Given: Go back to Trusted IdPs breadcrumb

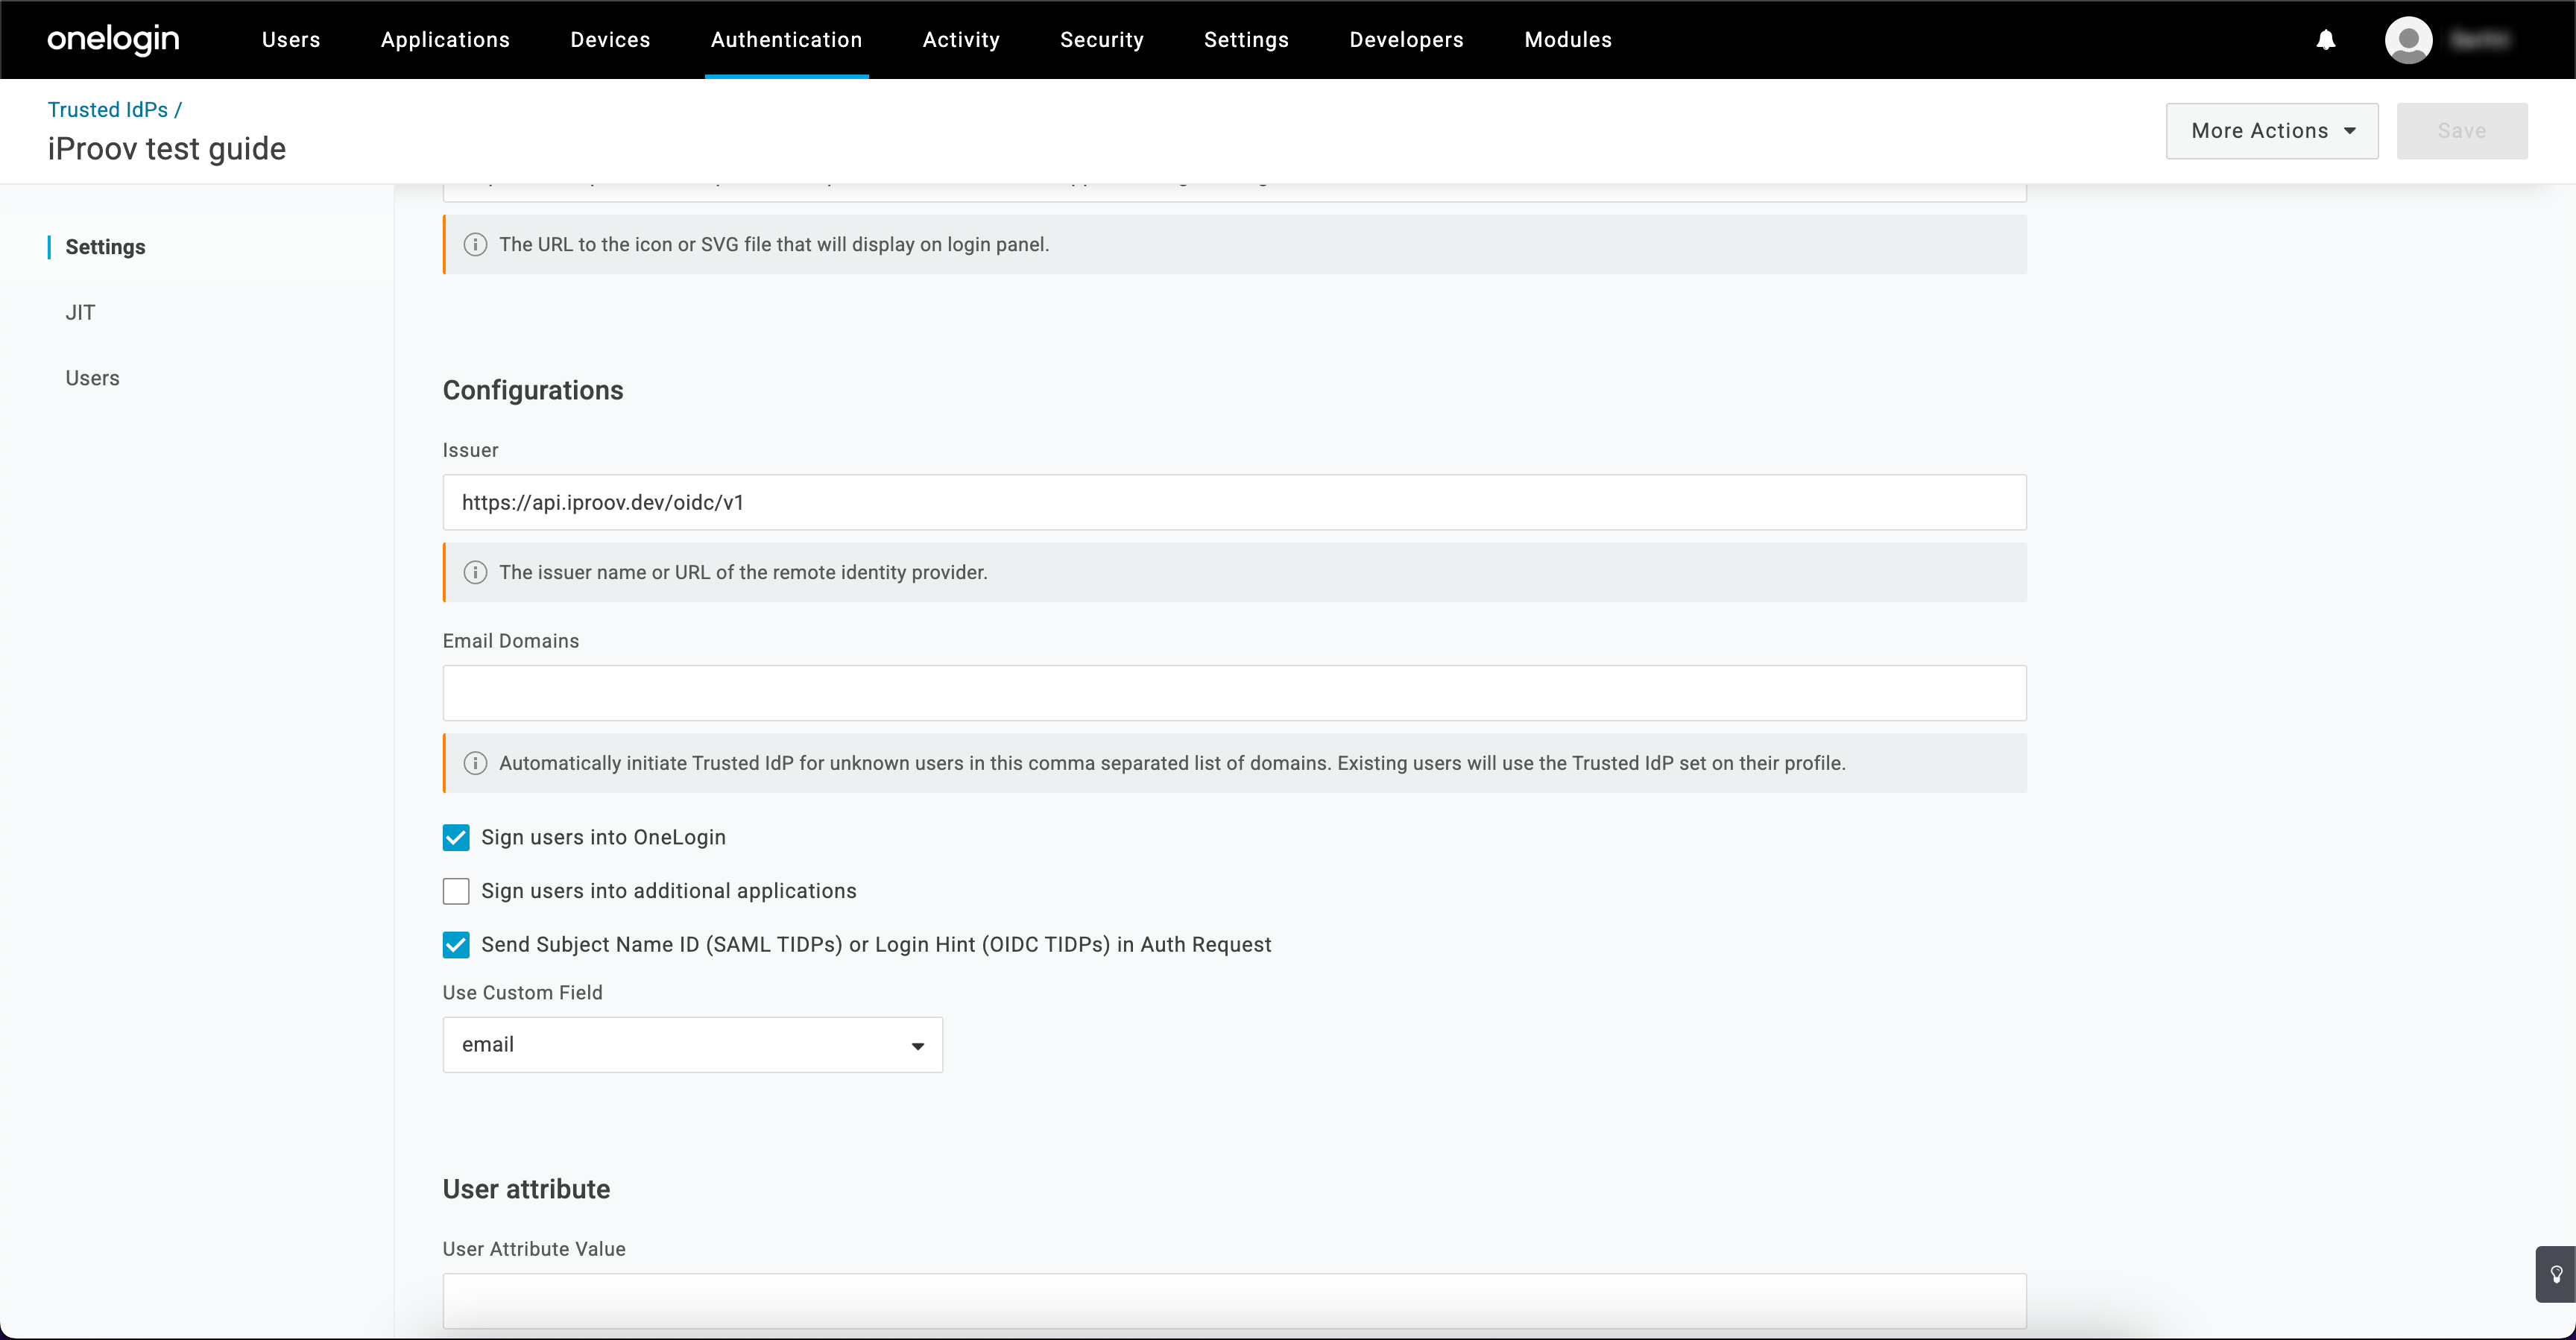Looking at the screenshot, I should pyautogui.click(x=108, y=110).
